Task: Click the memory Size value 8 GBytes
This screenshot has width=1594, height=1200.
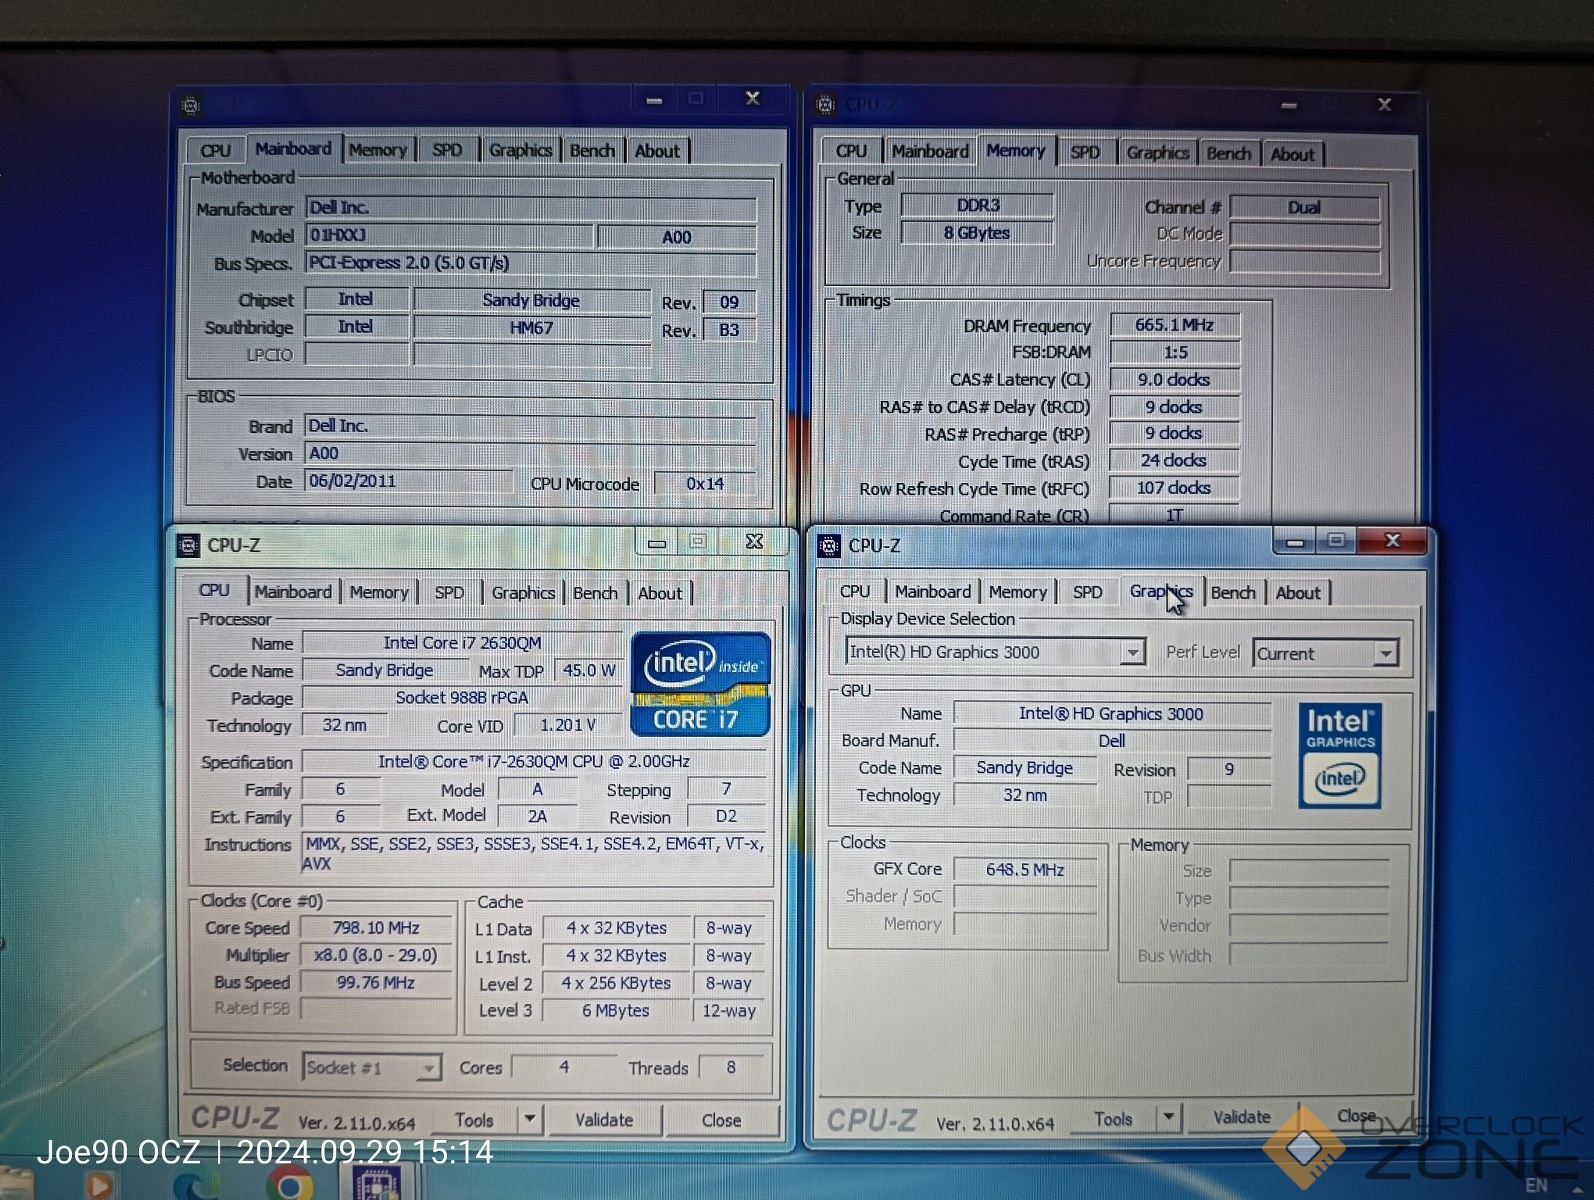Action: (978, 233)
